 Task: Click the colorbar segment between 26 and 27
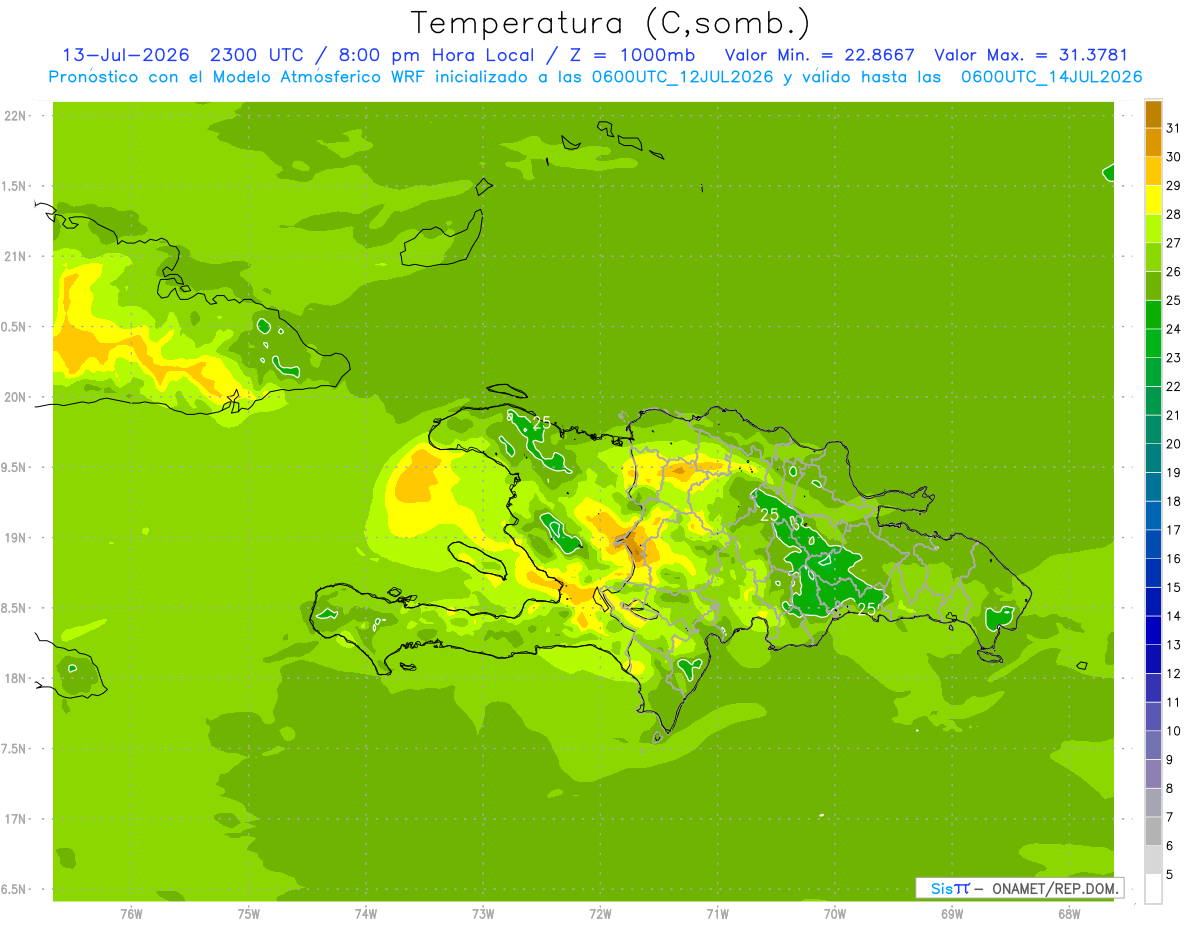[x=1153, y=257]
